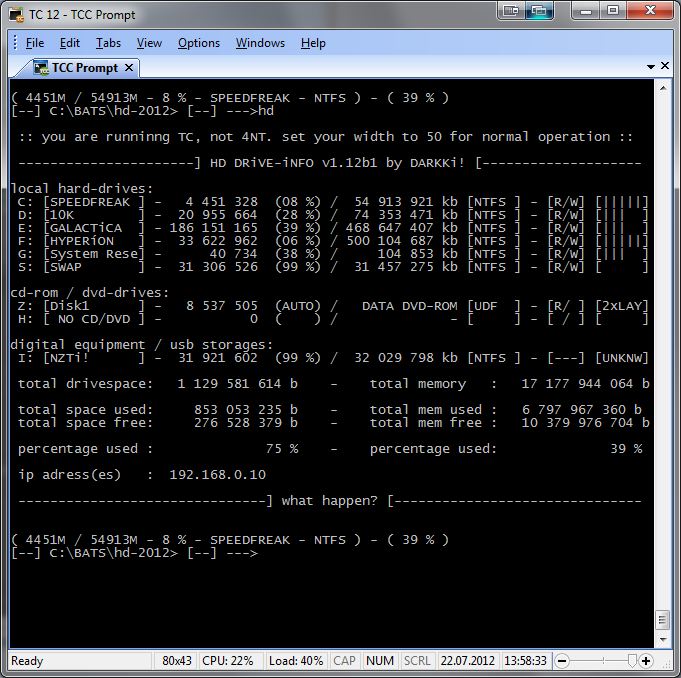Click the time 13:58:33 in status bar

[x=525, y=661]
